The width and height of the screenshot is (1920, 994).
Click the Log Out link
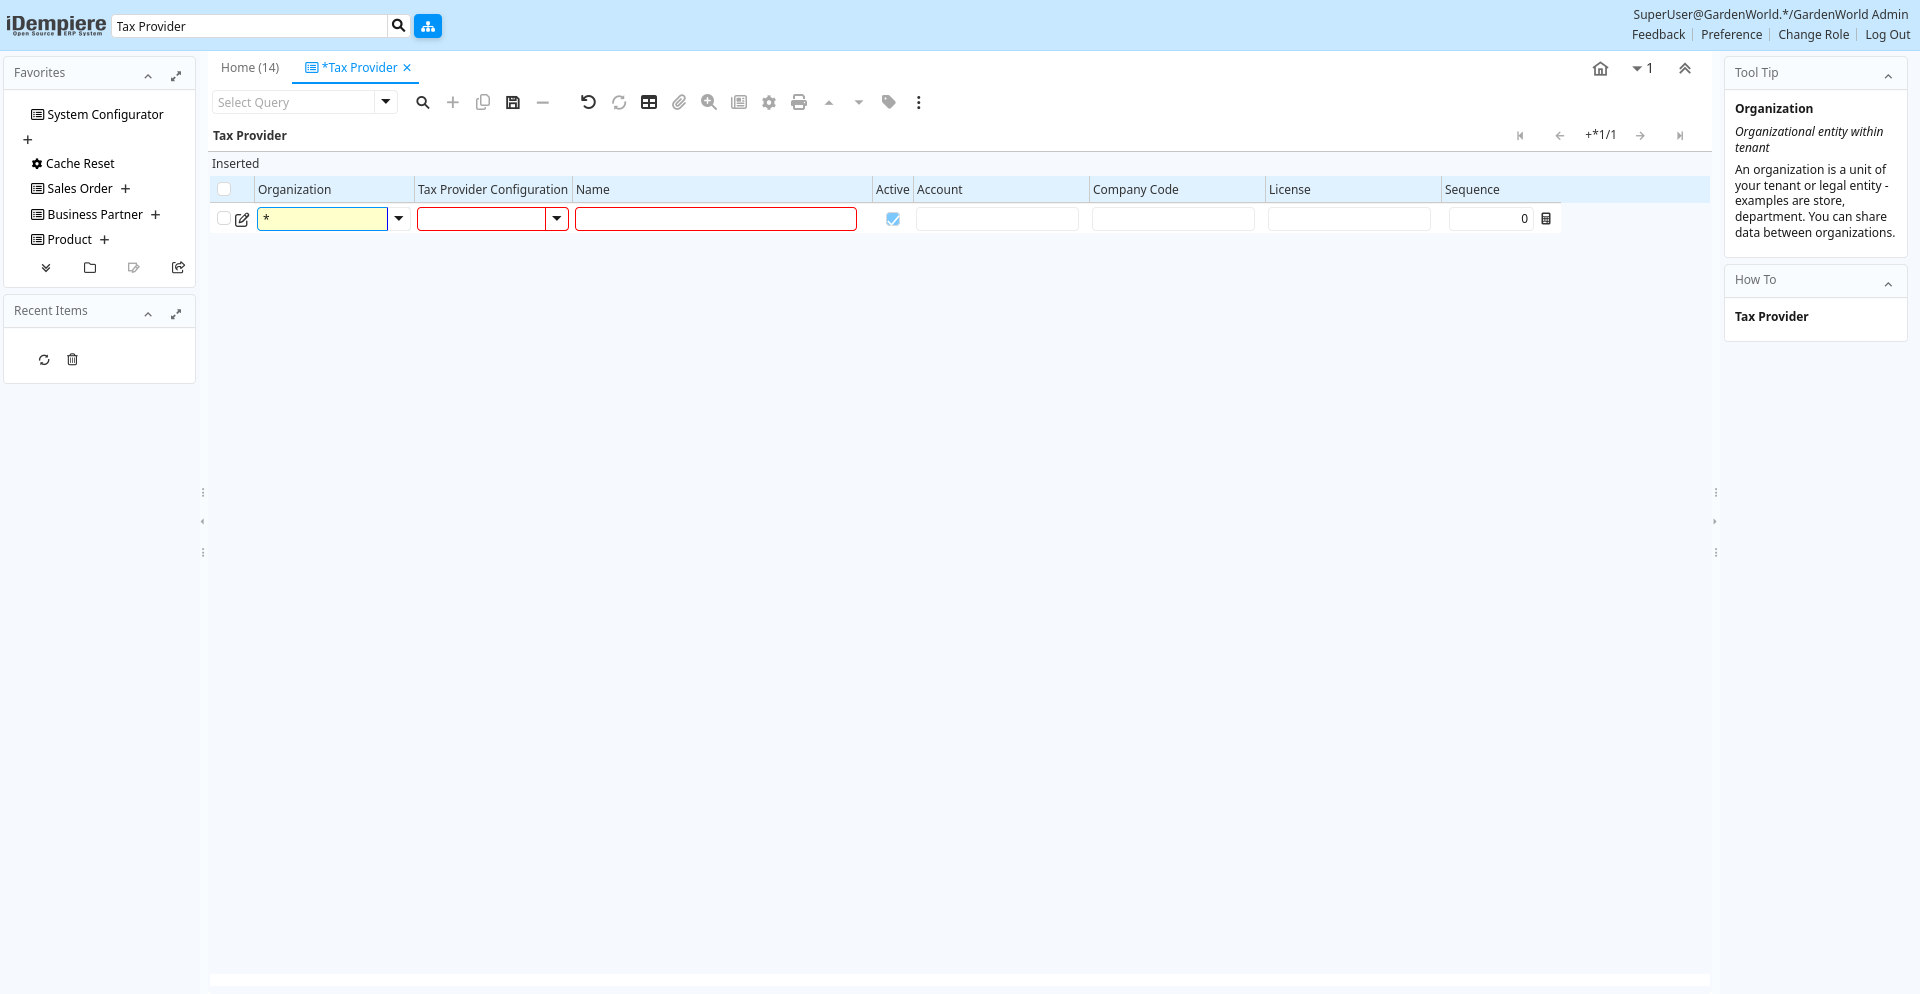click(x=1887, y=35)
